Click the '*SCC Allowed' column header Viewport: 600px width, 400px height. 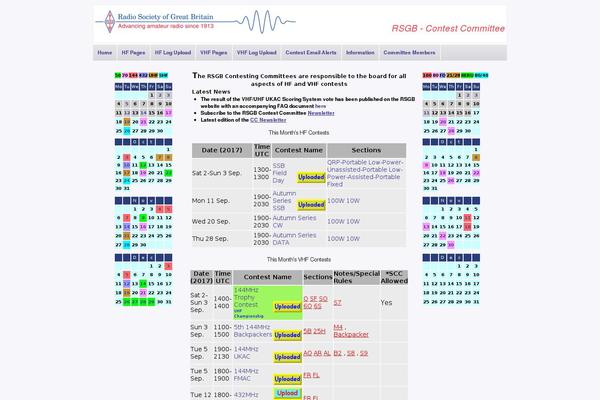[x=394, y=277]
